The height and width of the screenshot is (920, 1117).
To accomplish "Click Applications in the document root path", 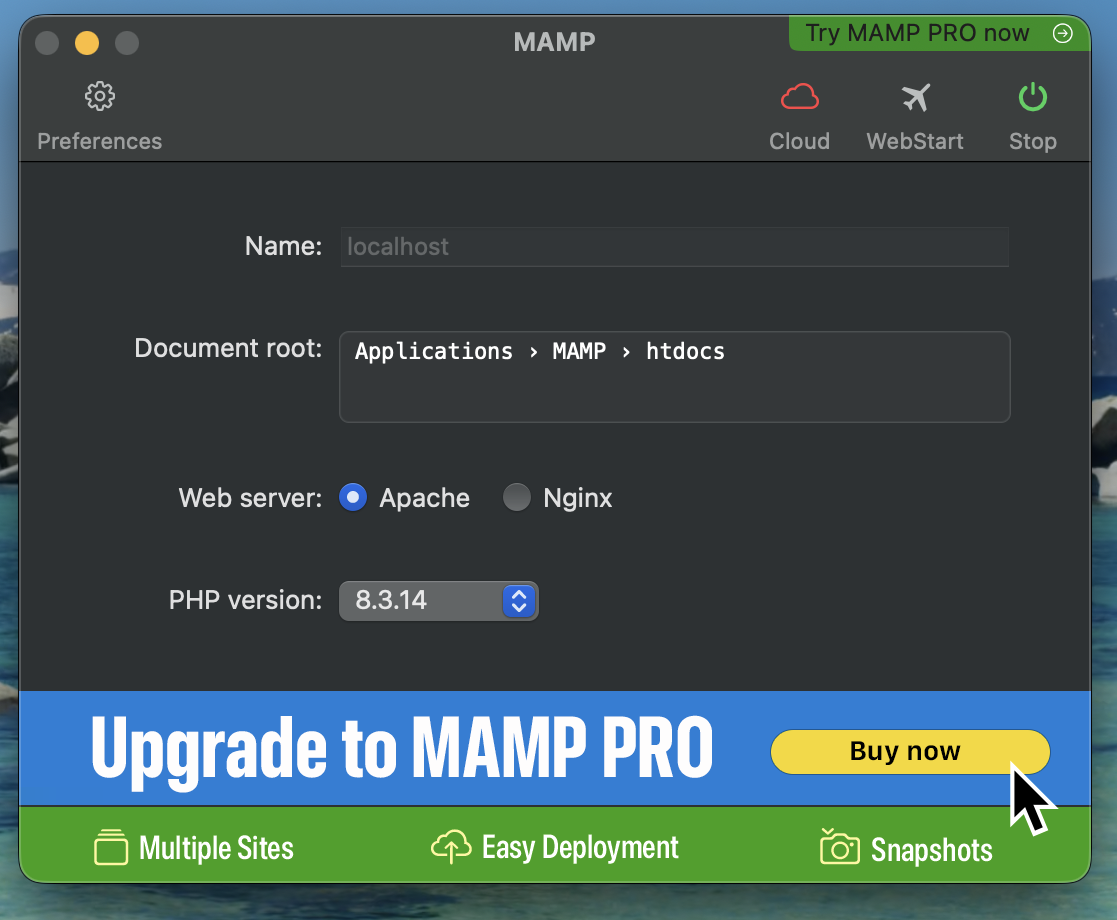I will [434, 351].
